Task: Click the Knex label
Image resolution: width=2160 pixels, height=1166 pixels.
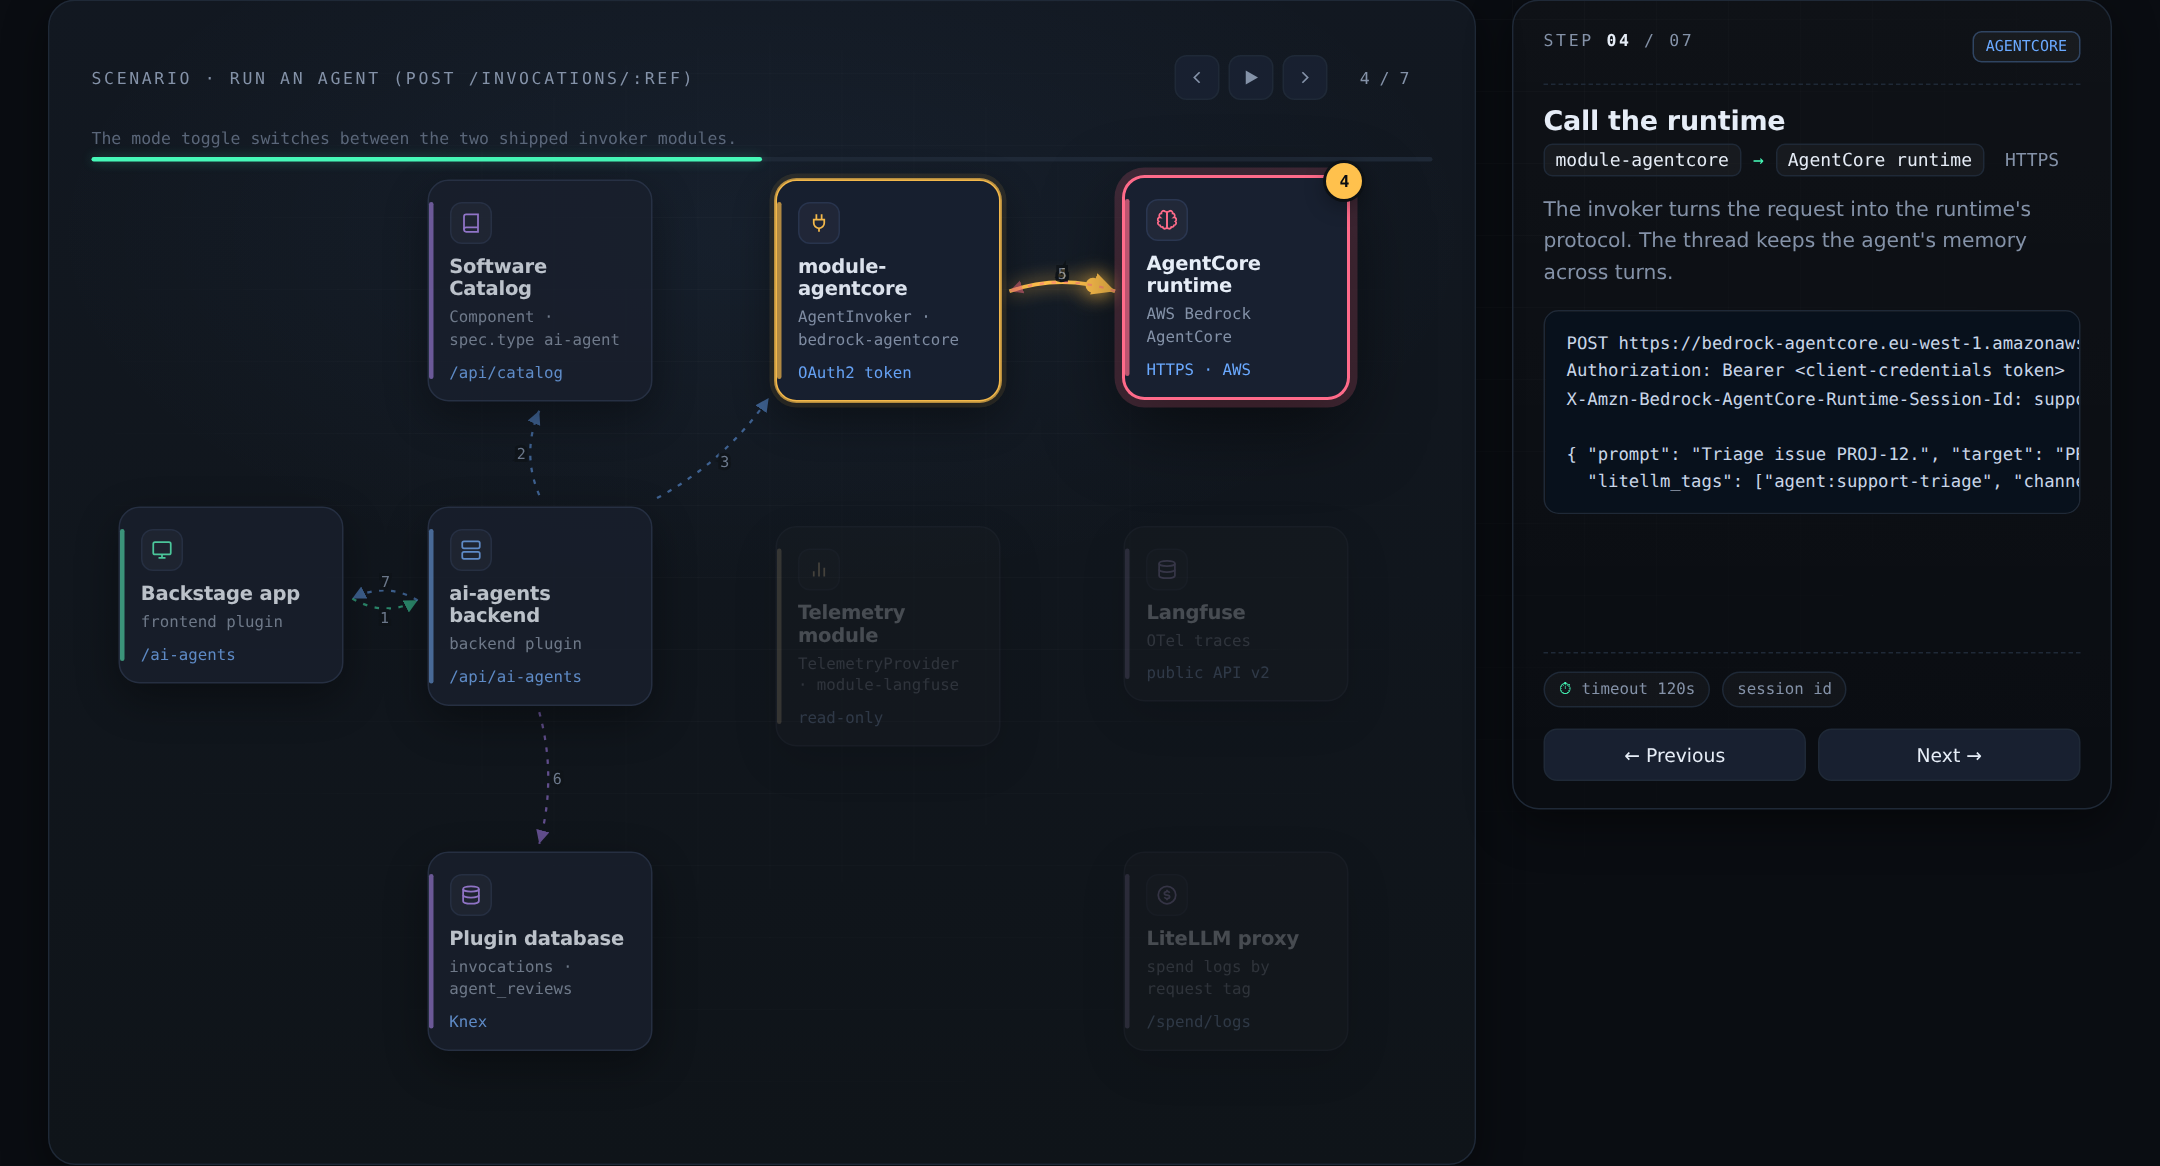Action: point(468,1022)
